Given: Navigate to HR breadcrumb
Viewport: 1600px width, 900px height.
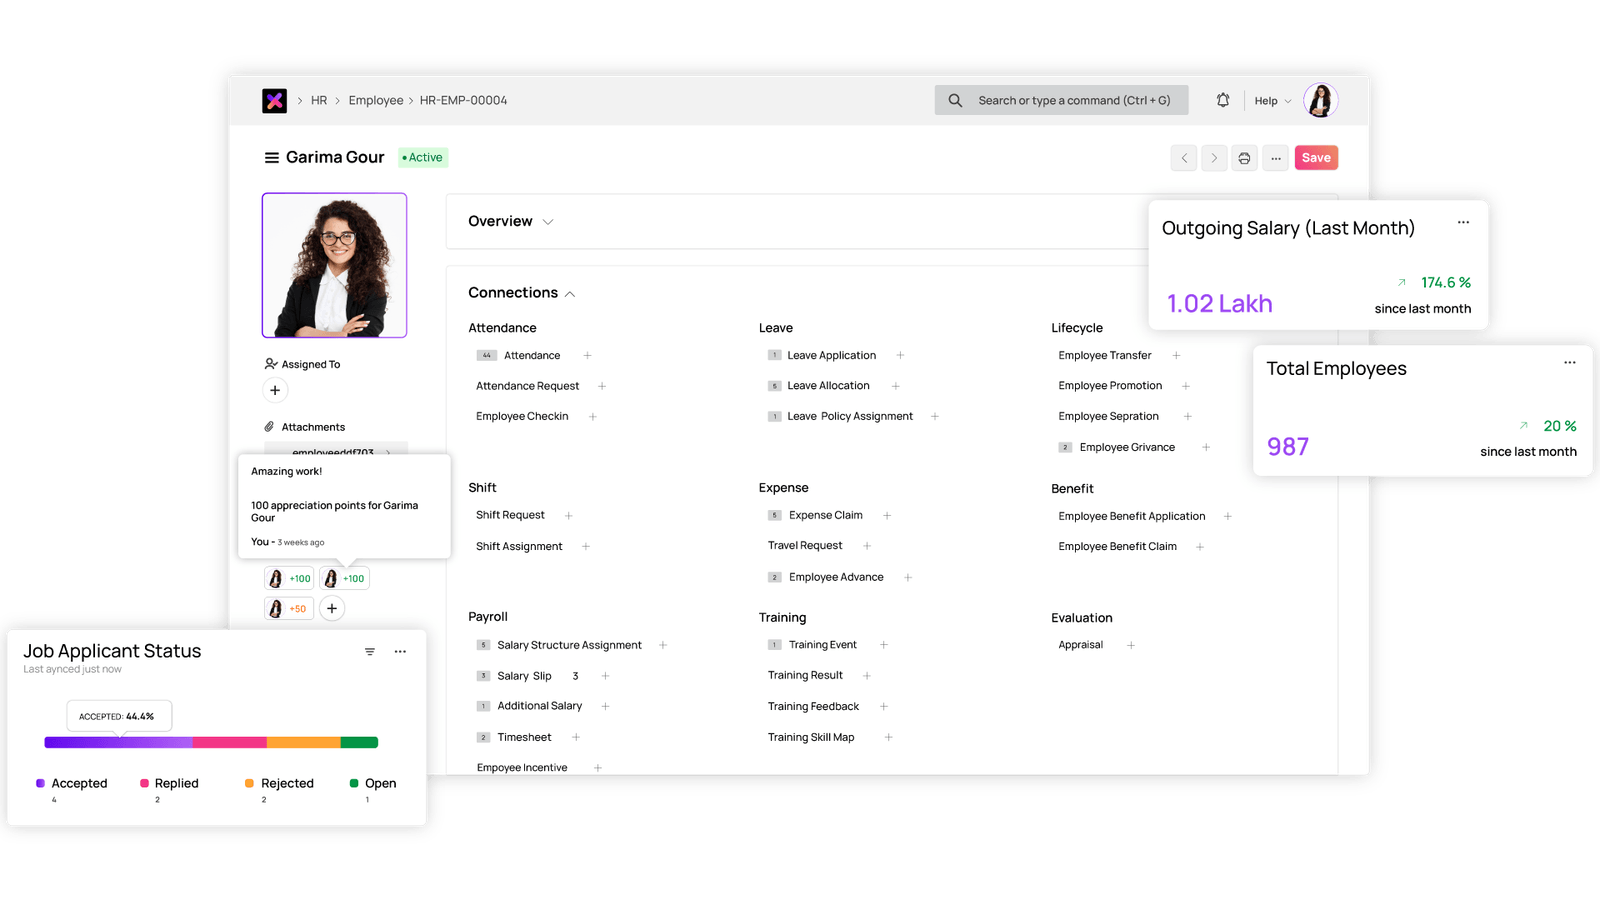Looking at the screenshot, I should point(319,101).
